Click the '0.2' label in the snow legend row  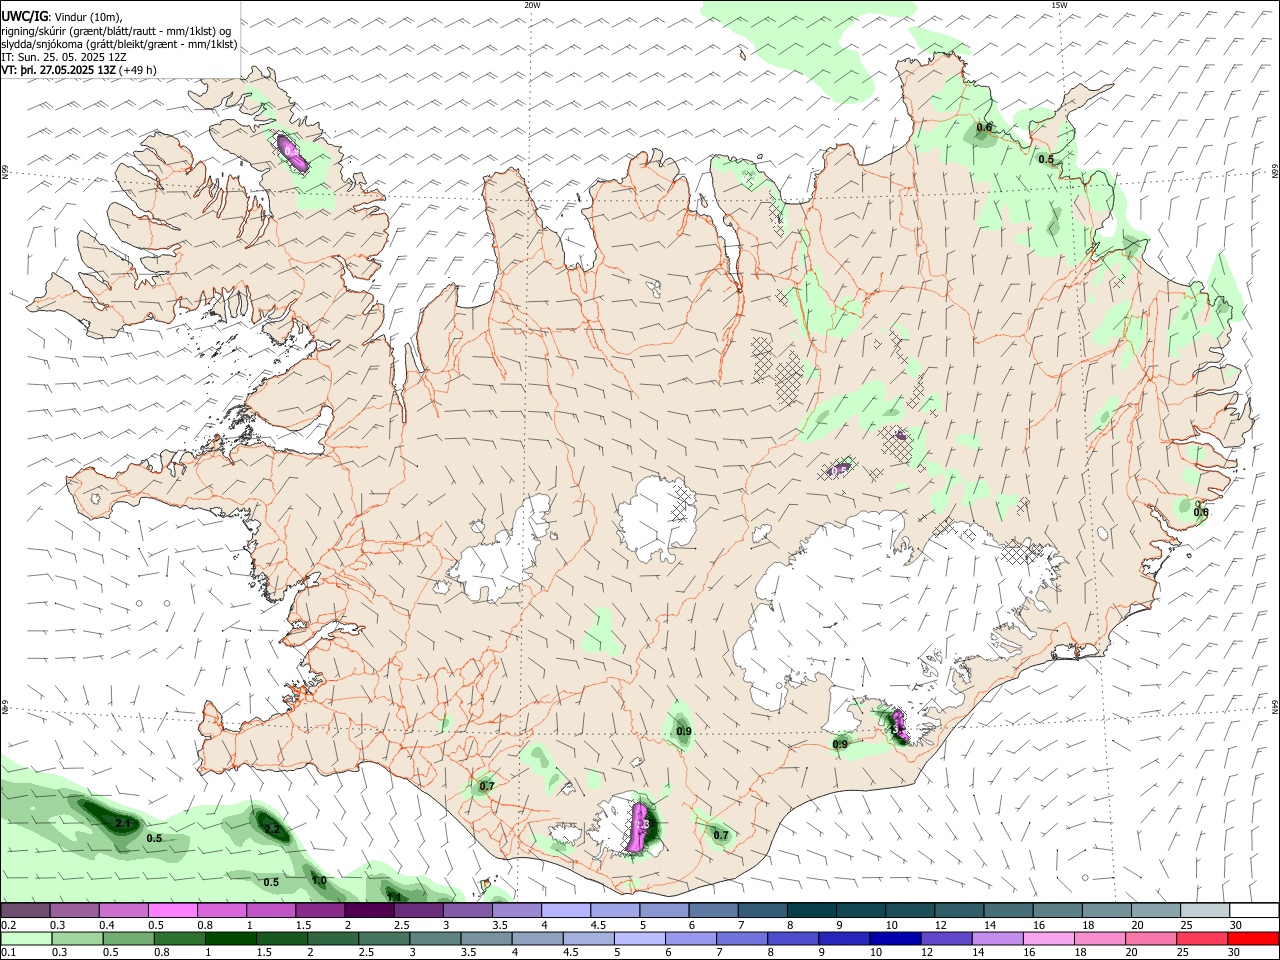[8, 925]
